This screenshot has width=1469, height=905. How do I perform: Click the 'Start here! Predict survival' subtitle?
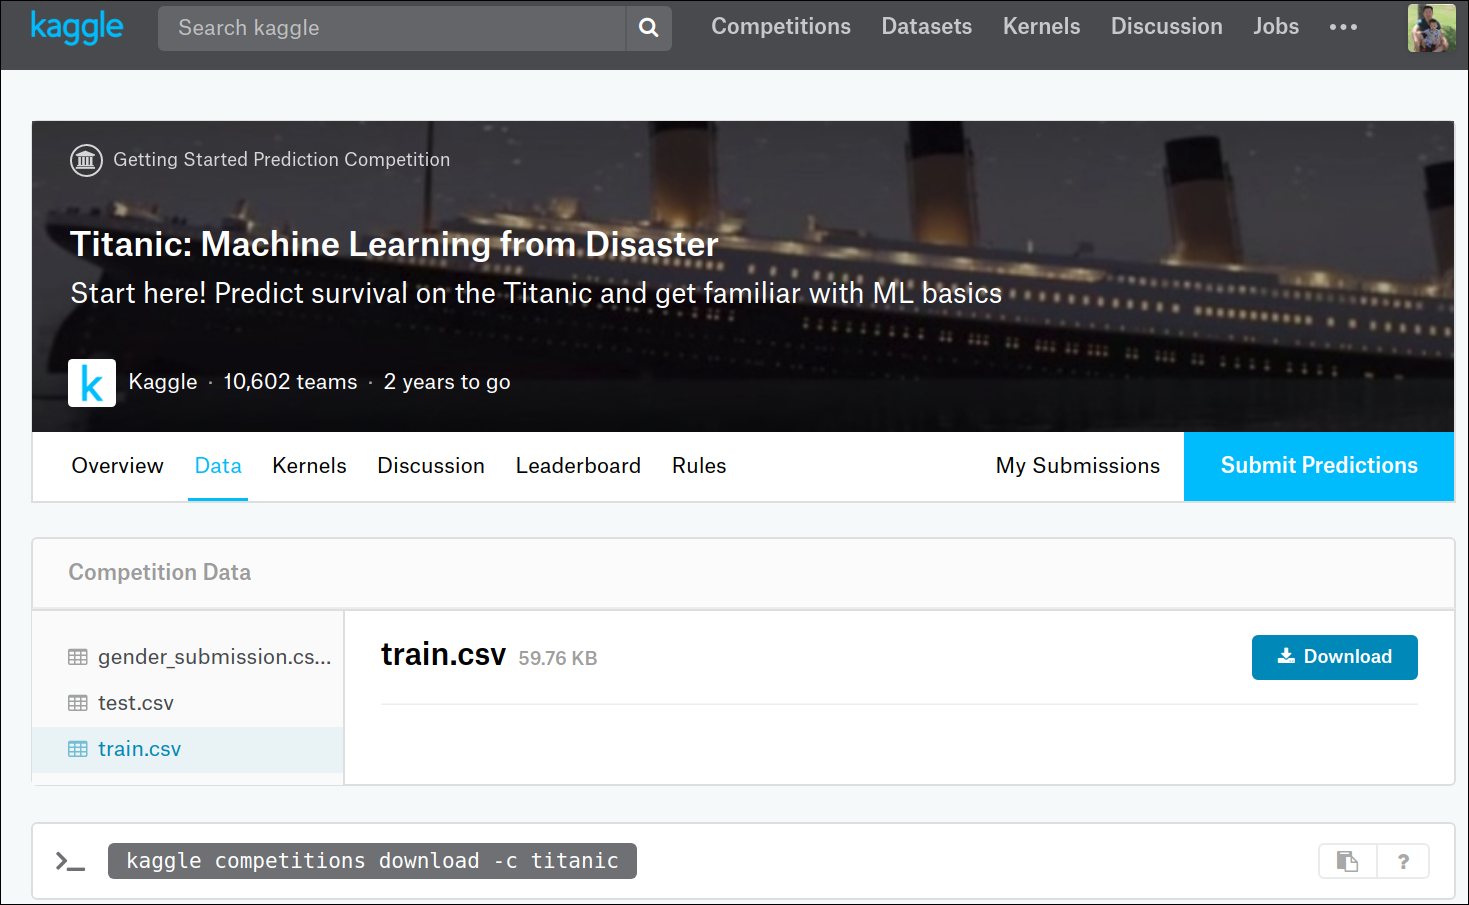pos(536,293)
